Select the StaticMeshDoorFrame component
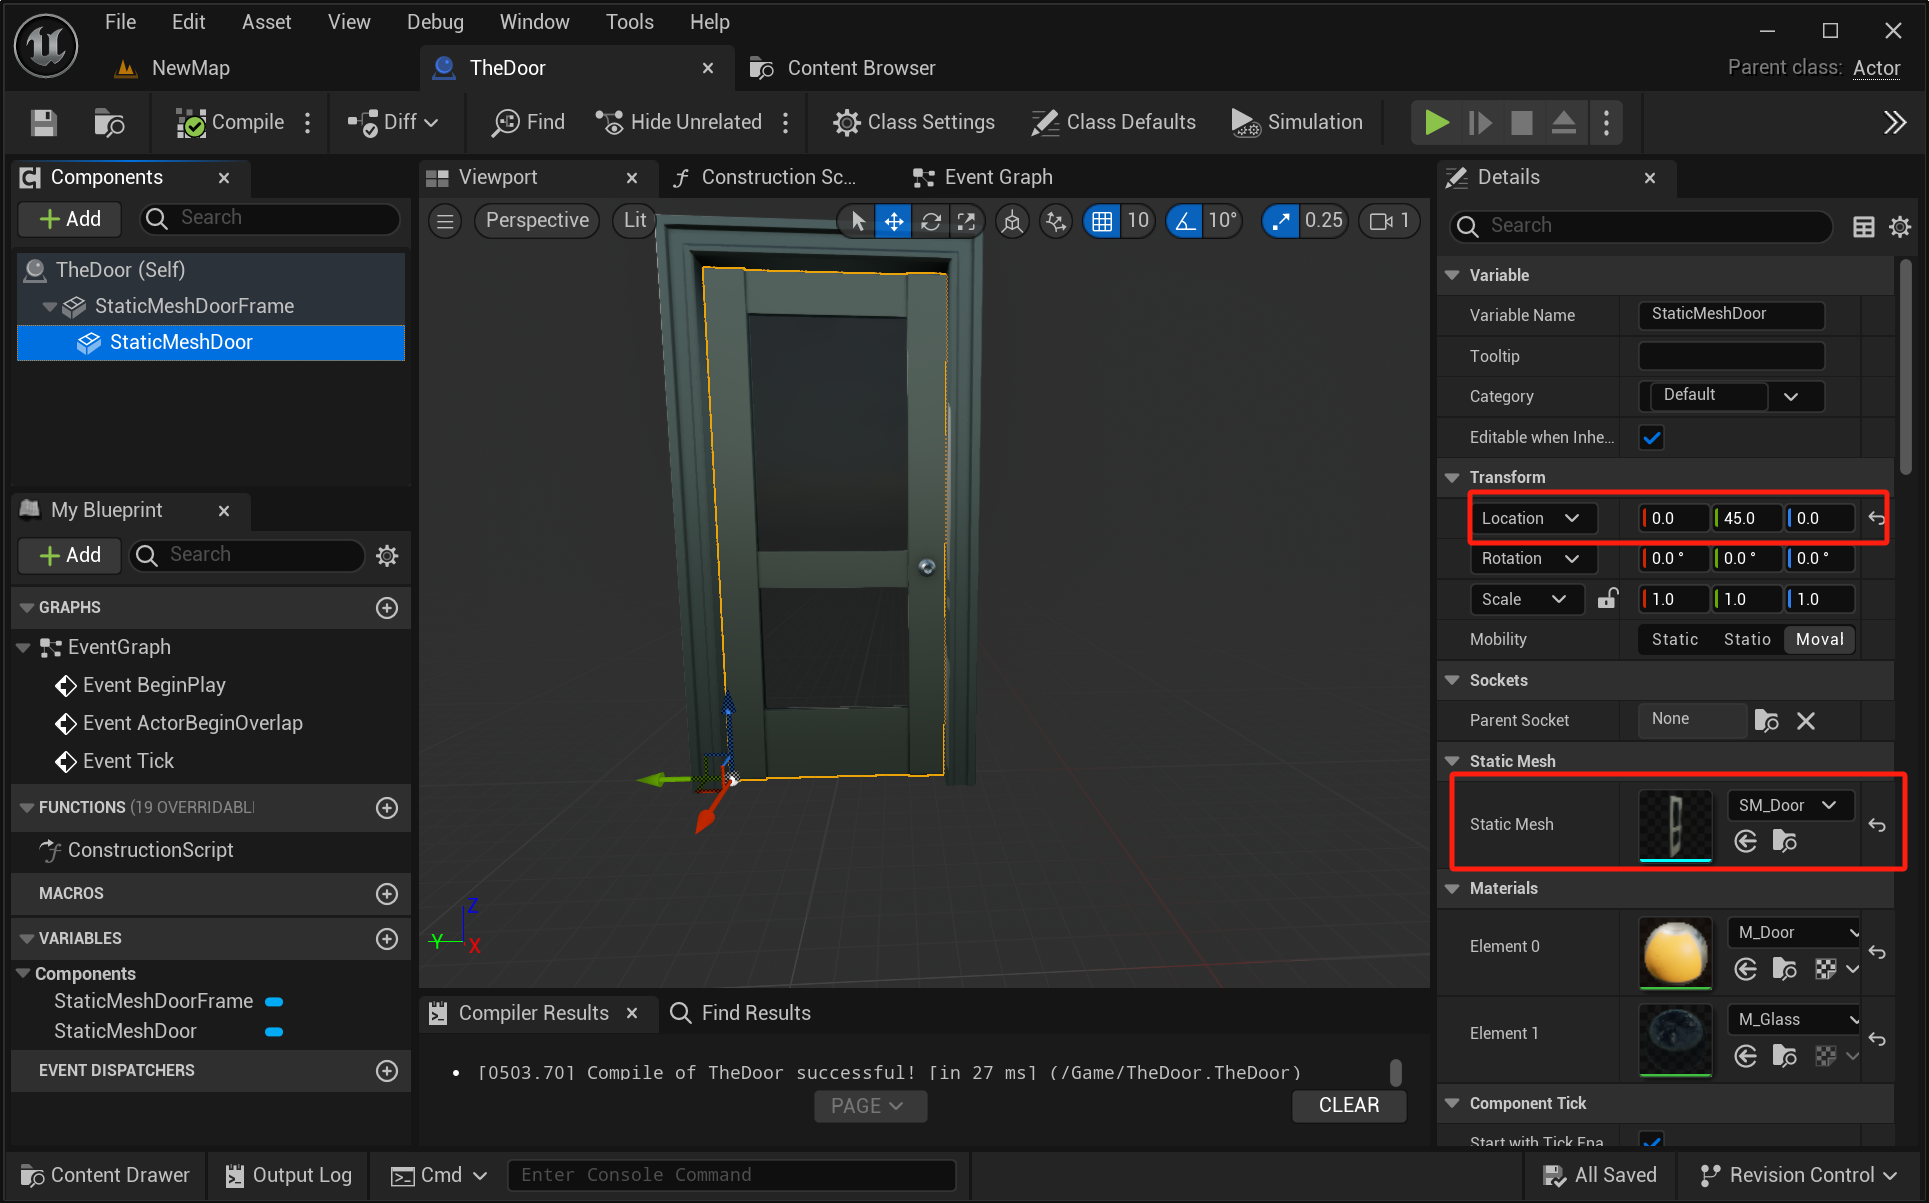1929x1203 pixels. click(x=194, y=306)
